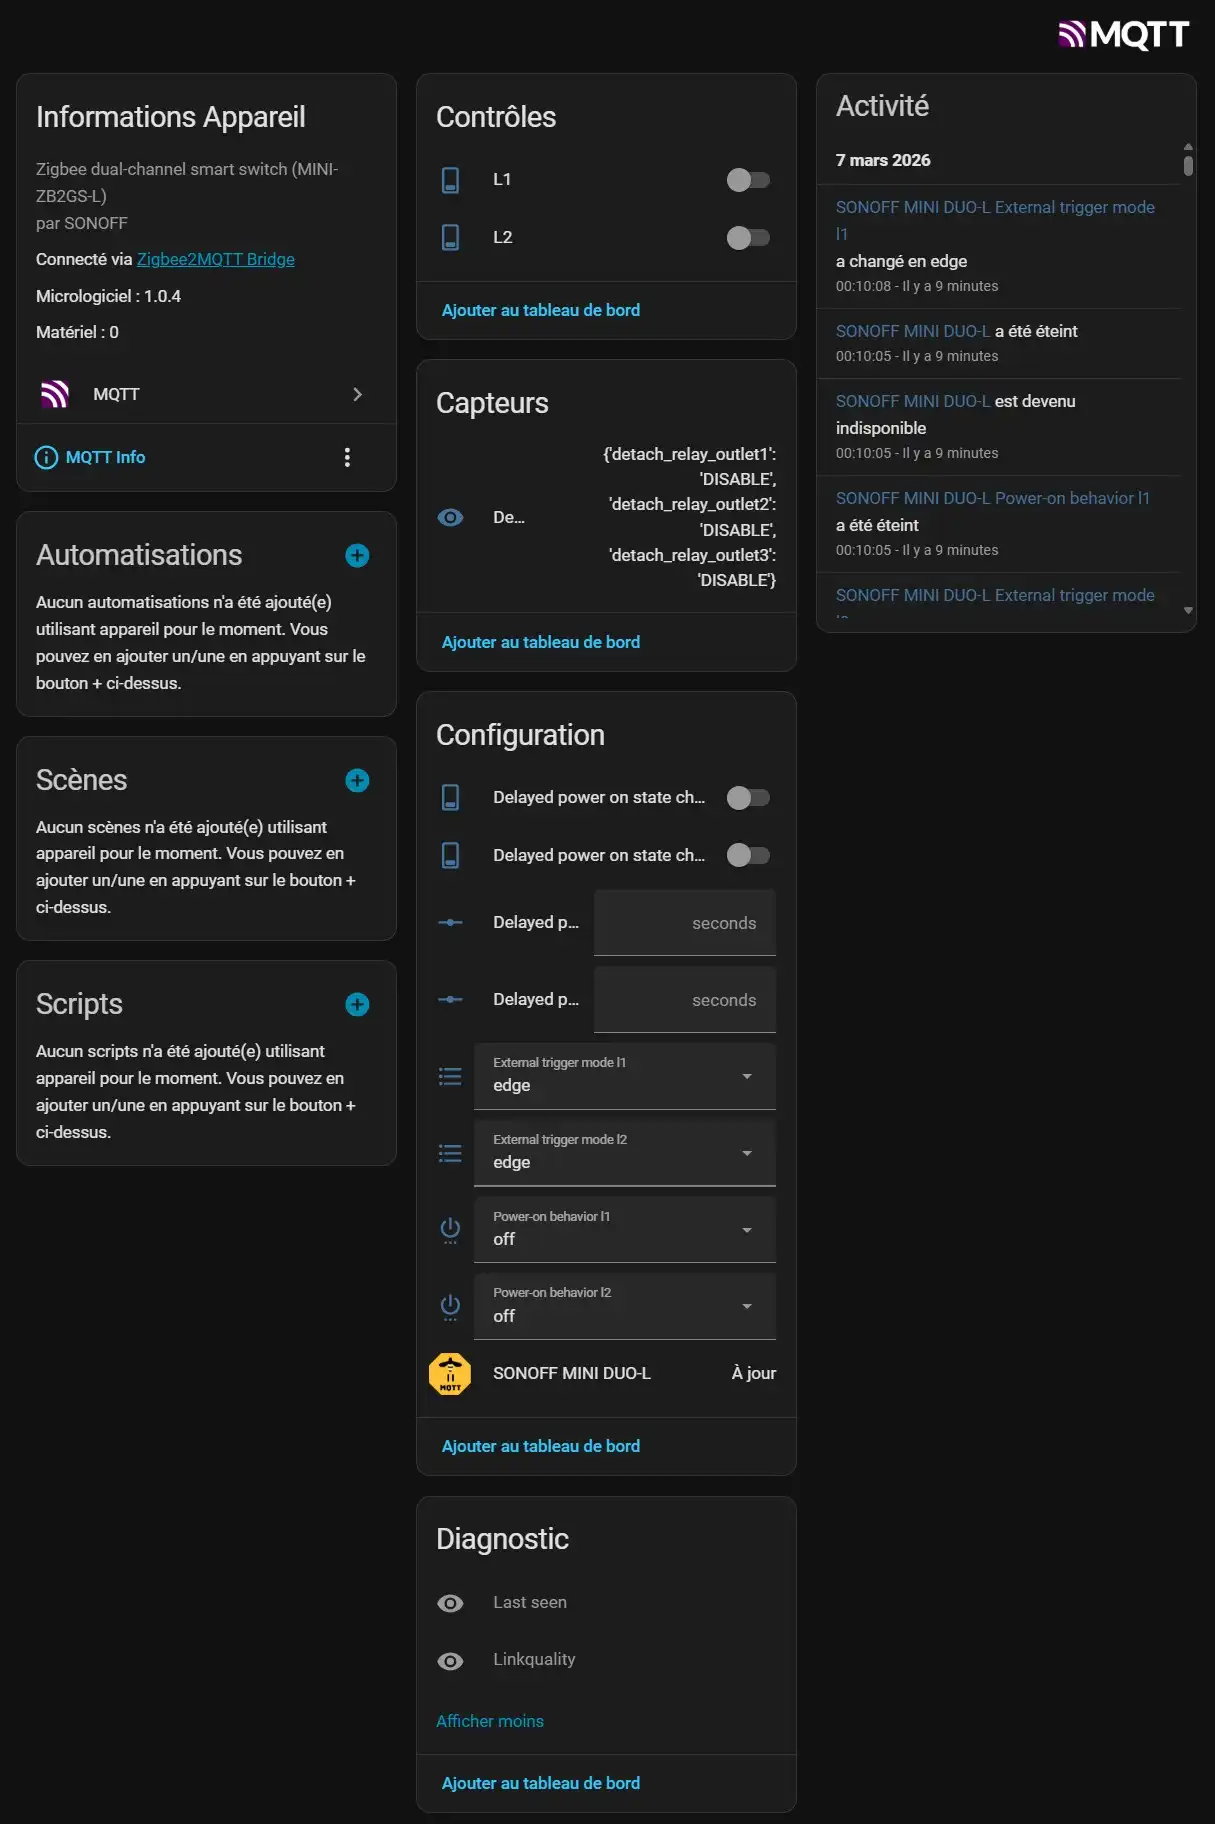Screen dimensions: 1215x1824
Task: Open the MQTT integration row
Action: pyautogui.click(x=206, y=395)
